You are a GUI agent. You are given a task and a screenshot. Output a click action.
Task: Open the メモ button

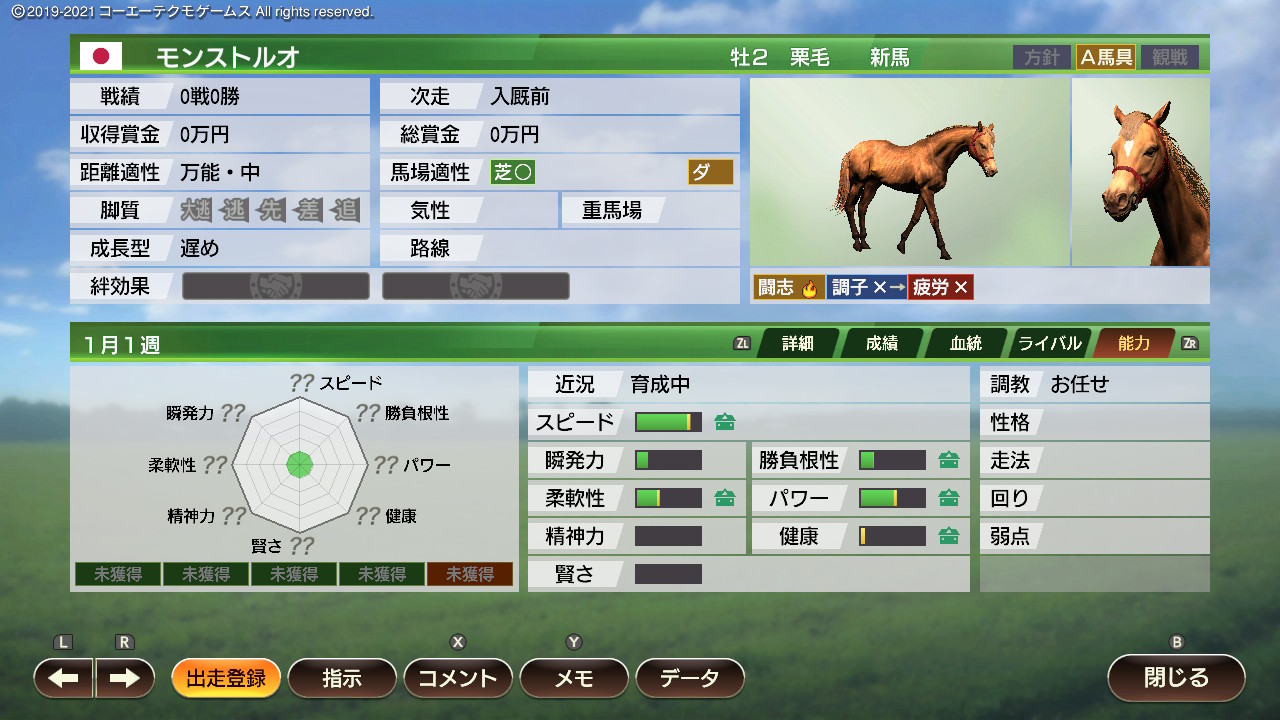click(574, 678)
